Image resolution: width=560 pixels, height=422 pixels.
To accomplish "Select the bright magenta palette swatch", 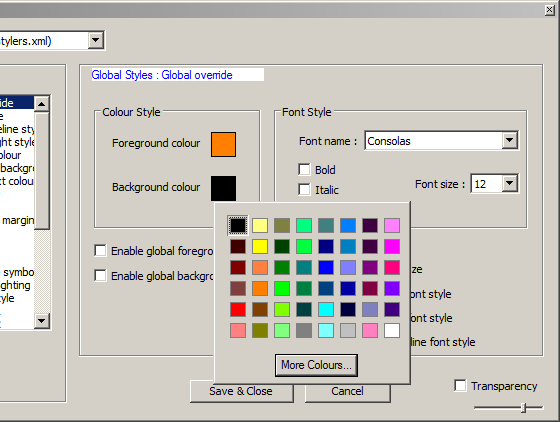I will click(x=392, y=246).
